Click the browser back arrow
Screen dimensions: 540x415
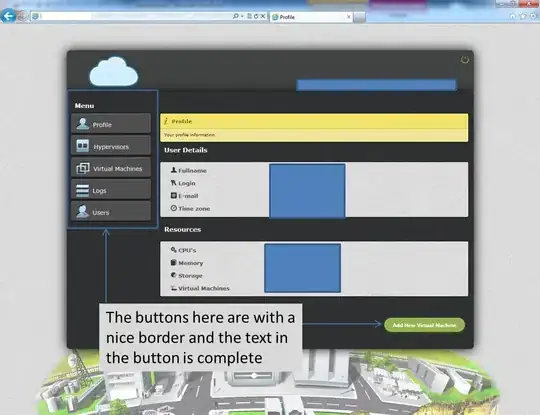pos(8,15)
